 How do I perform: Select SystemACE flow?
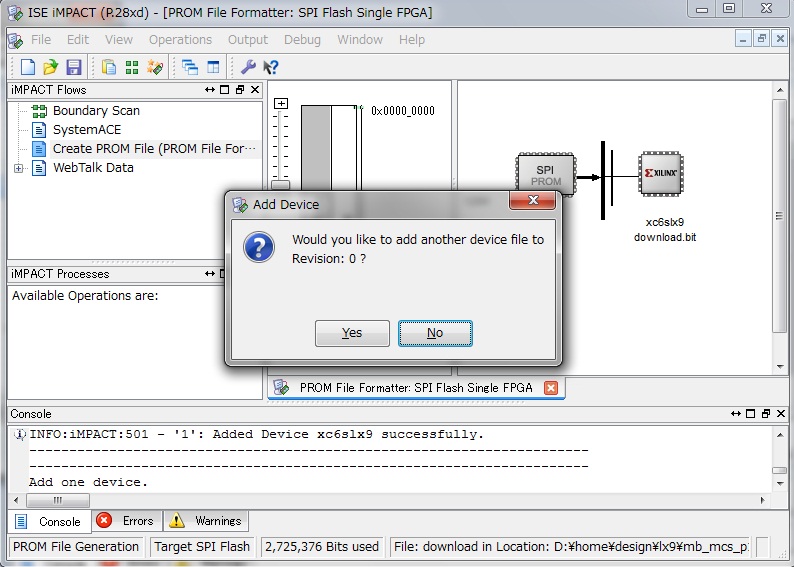click(x=87, y=130)
